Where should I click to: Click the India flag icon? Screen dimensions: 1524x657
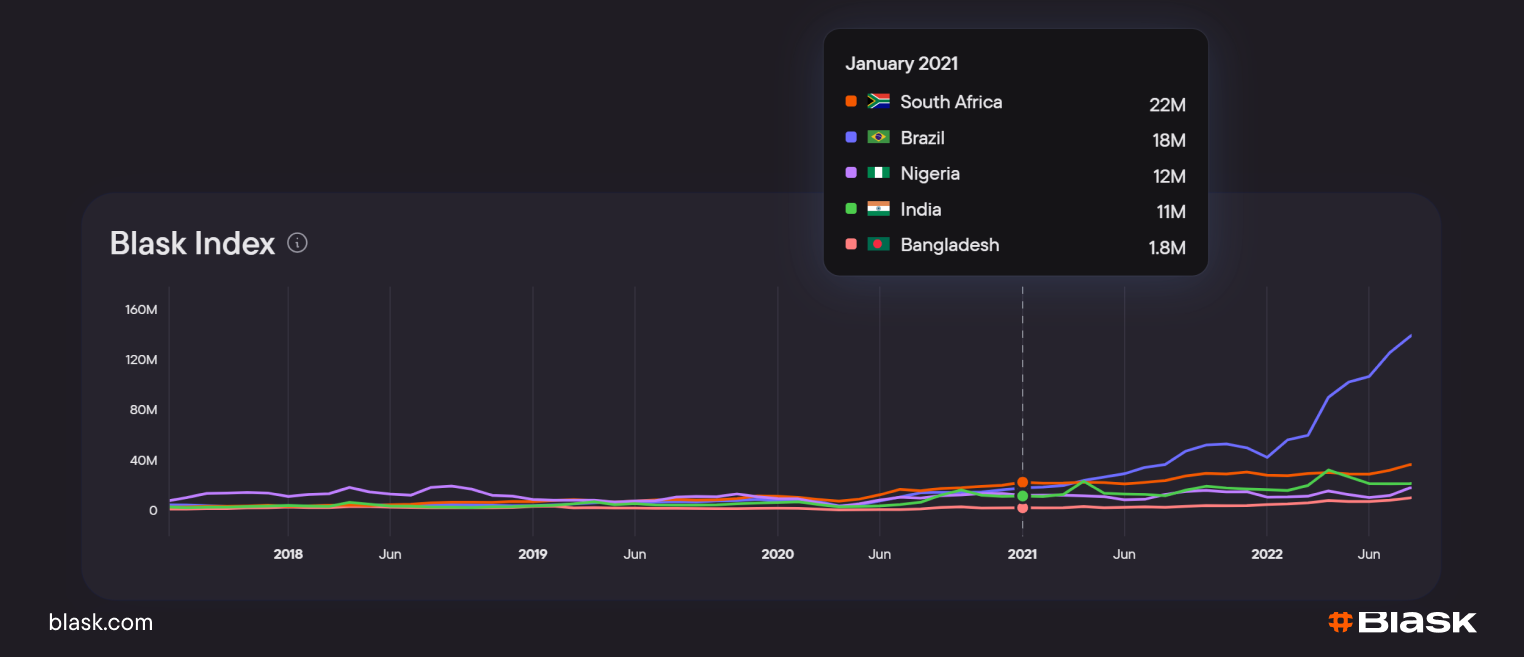(879, 209)
